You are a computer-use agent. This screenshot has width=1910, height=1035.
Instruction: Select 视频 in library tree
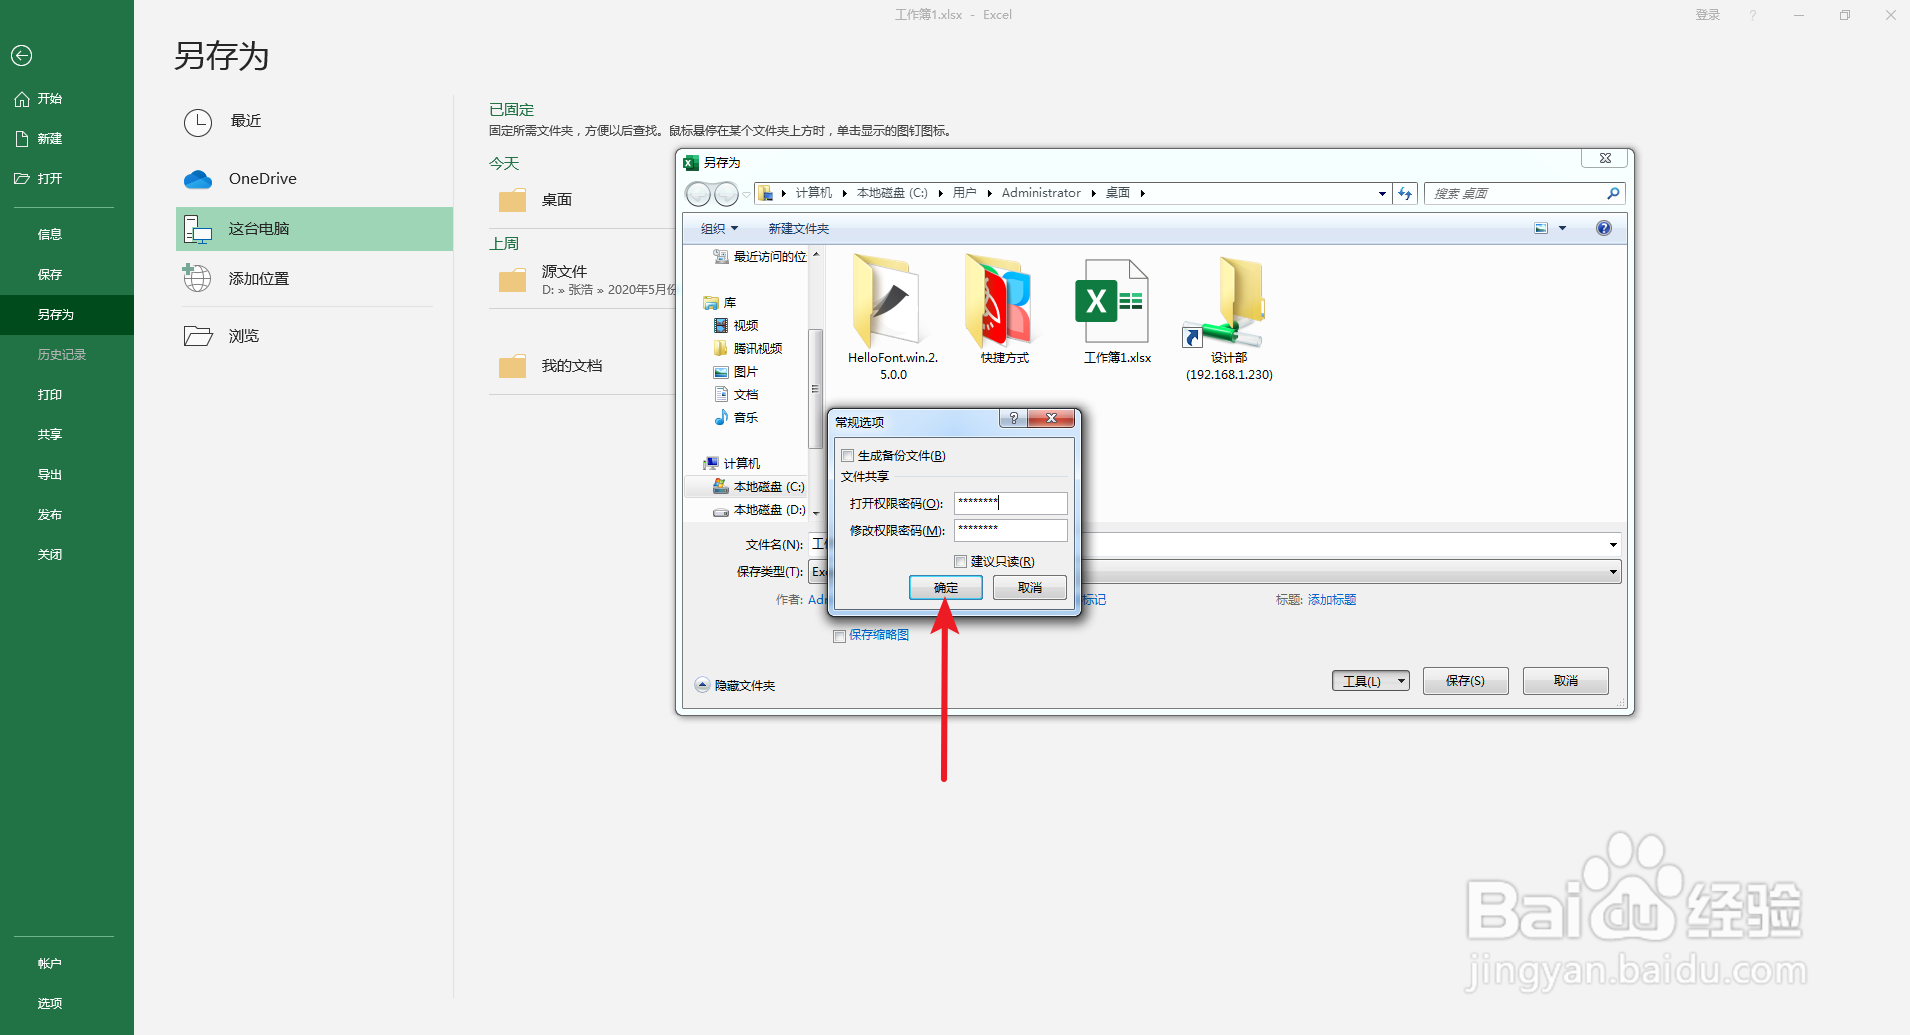pos(736,326)
